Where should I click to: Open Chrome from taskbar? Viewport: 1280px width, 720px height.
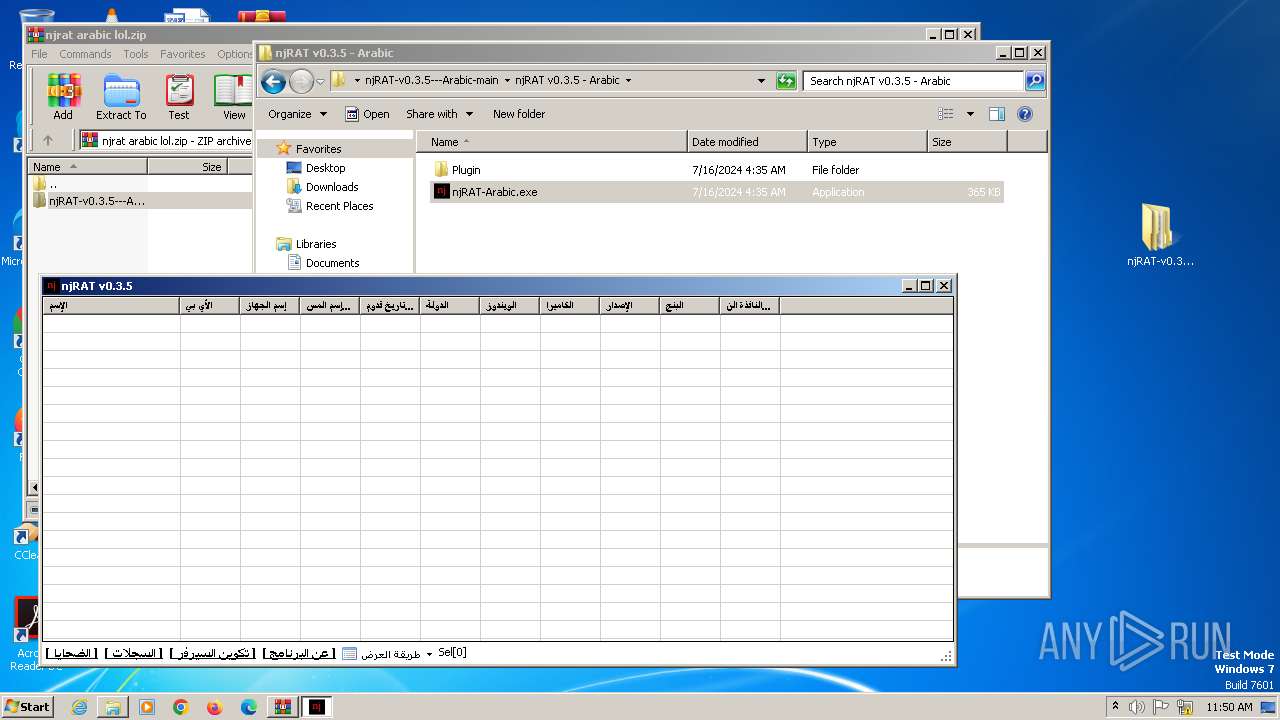(181, 707)
